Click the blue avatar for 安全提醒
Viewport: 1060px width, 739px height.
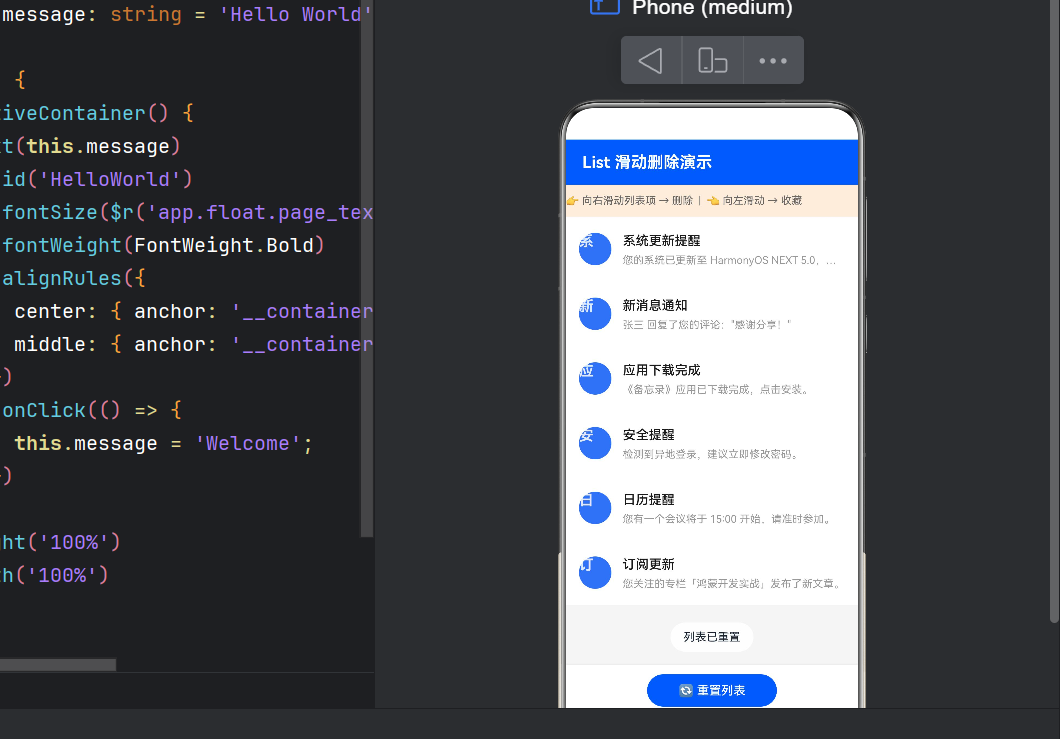tap(595, 443)
